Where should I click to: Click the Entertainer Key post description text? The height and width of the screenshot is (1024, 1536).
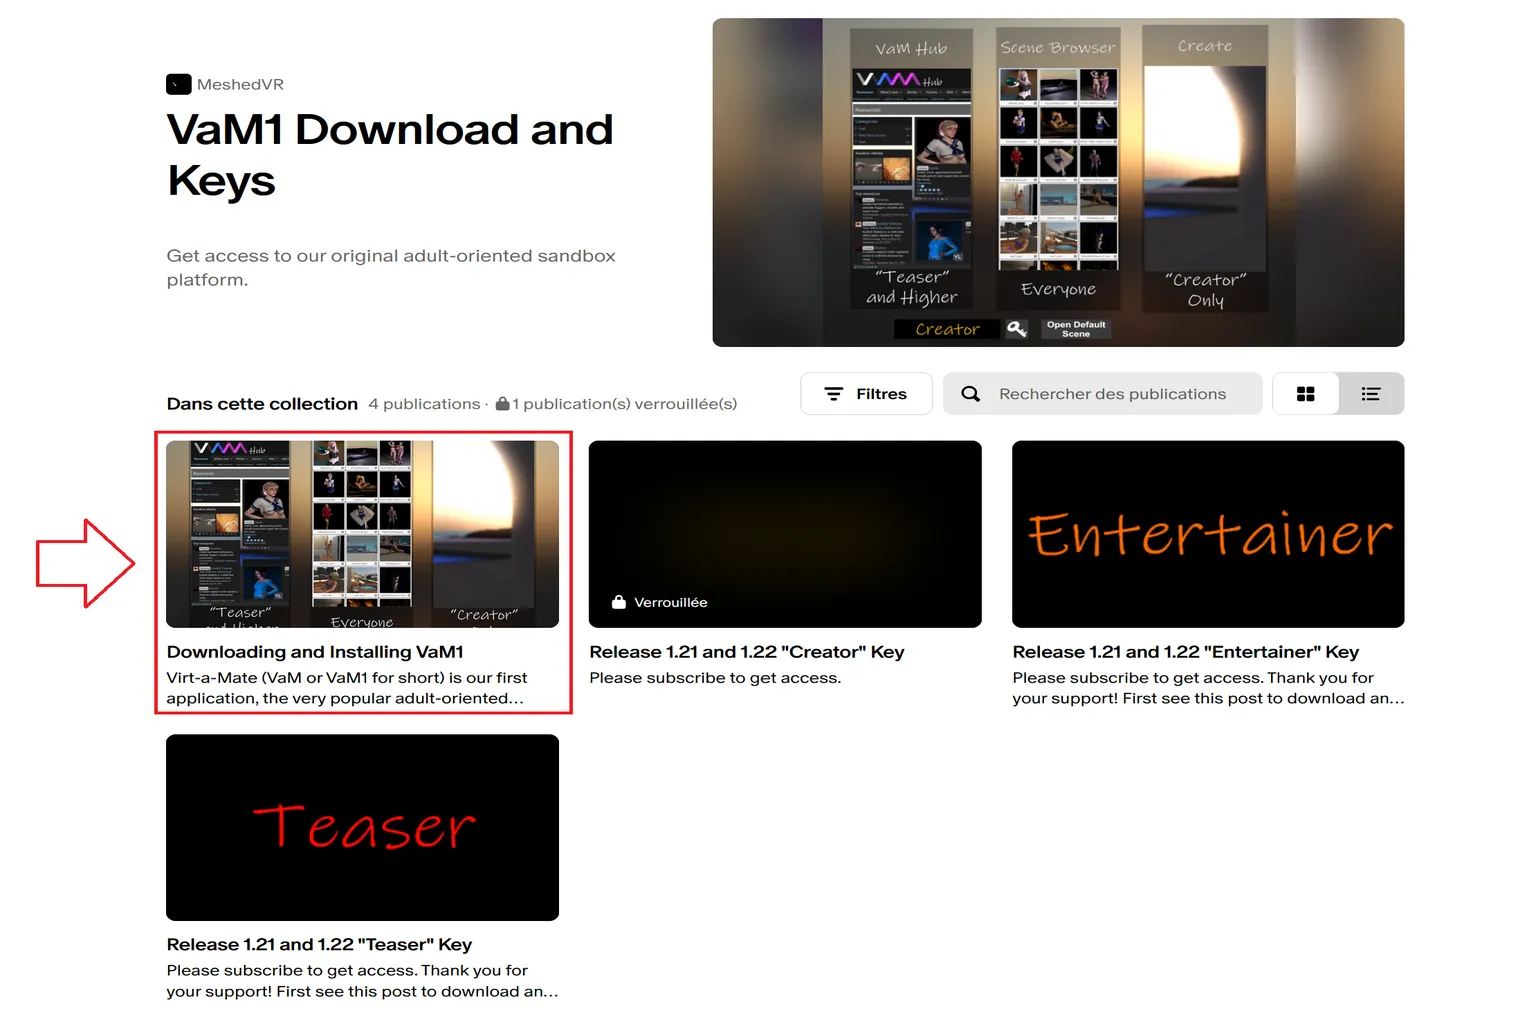1208,688
